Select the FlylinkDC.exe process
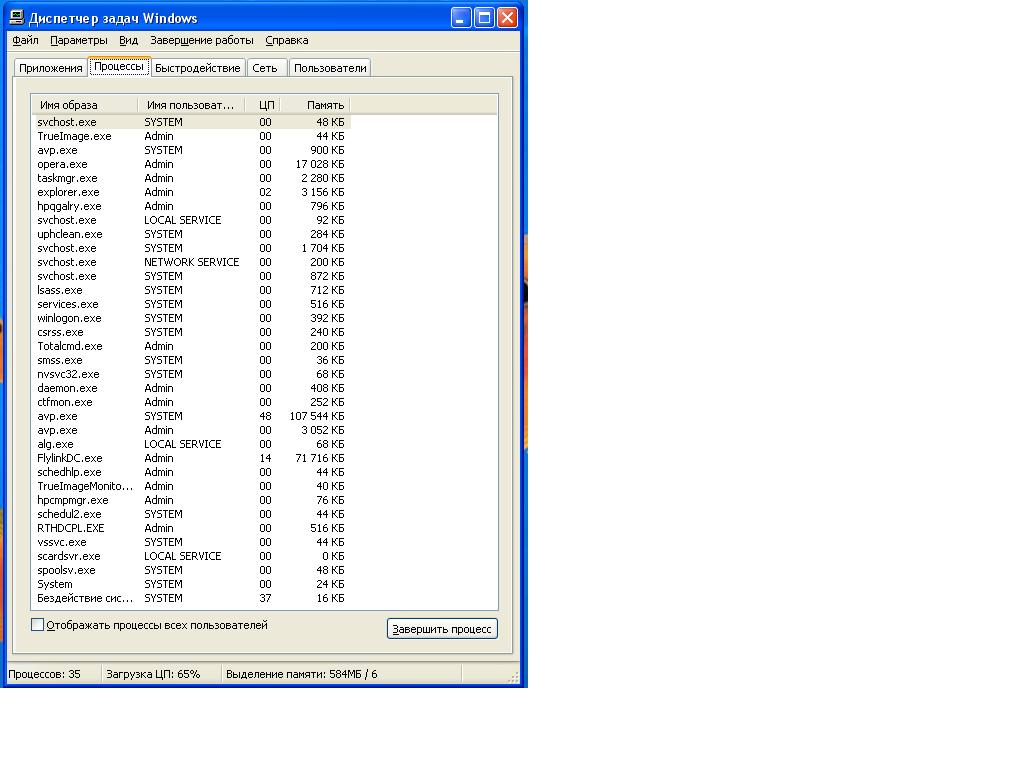Screen dimensions: 1024x768 click(191, 458)
